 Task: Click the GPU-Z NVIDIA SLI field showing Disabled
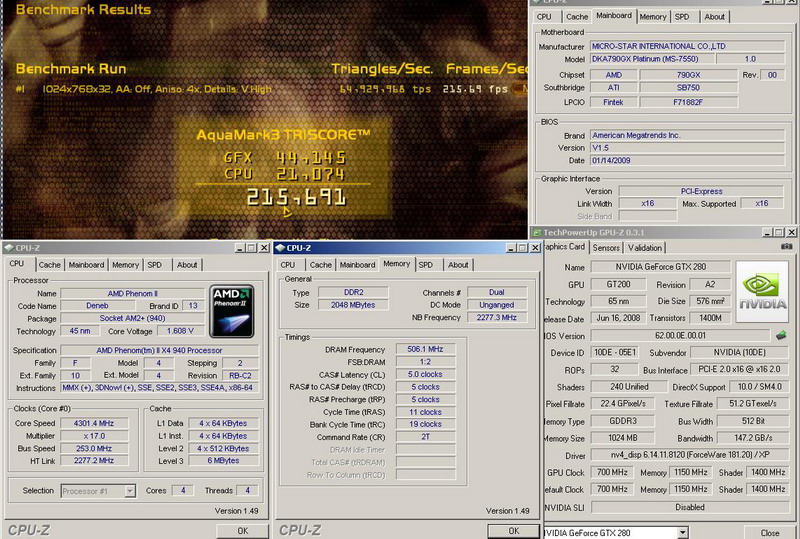tap(690, 507)
